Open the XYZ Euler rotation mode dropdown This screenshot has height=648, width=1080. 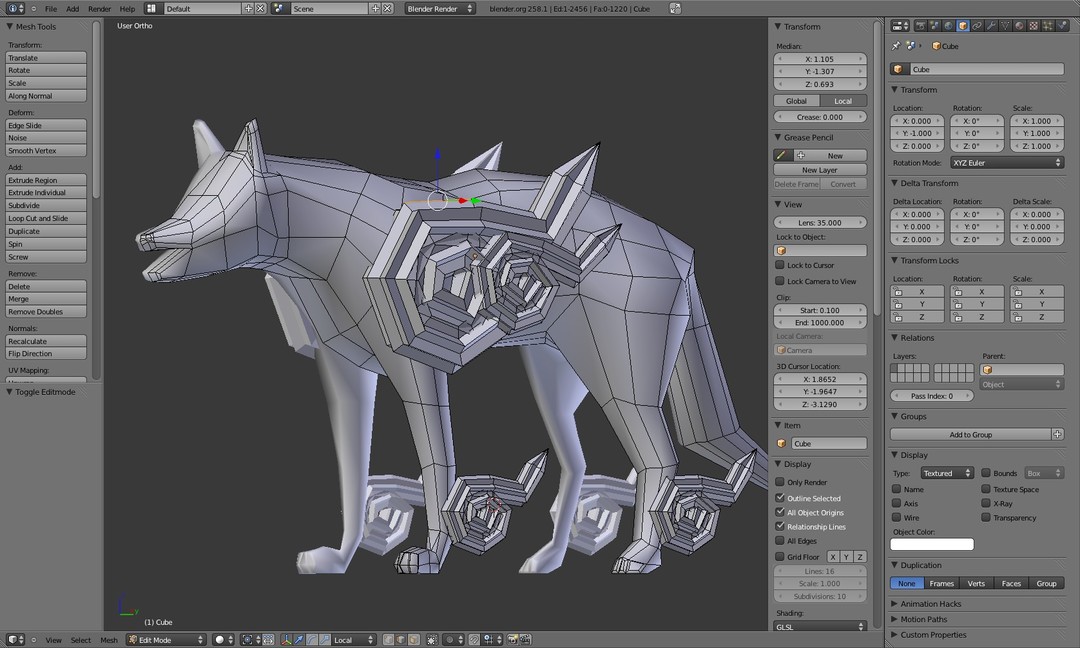1007,163
